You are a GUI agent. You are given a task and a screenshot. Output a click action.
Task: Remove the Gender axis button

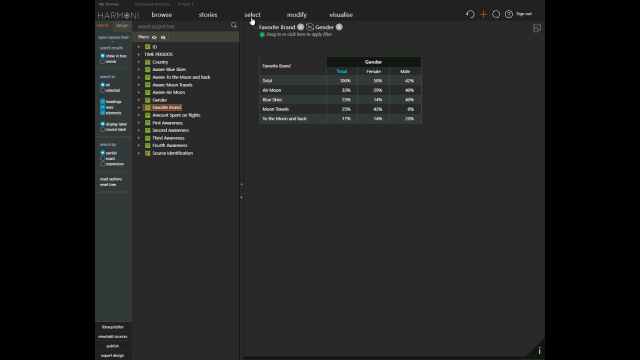tap(339, 27)
